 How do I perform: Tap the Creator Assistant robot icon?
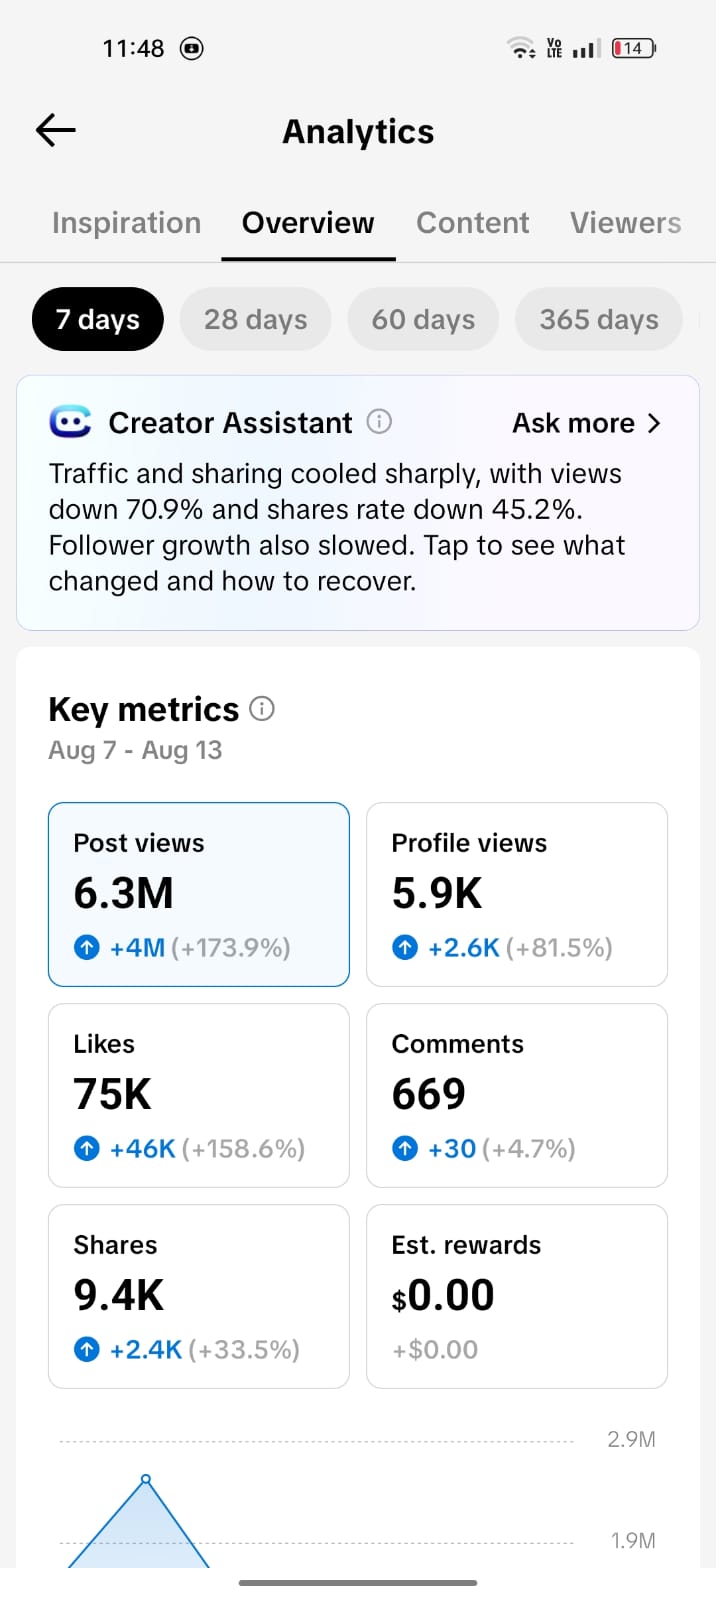(x=70, y=422)
